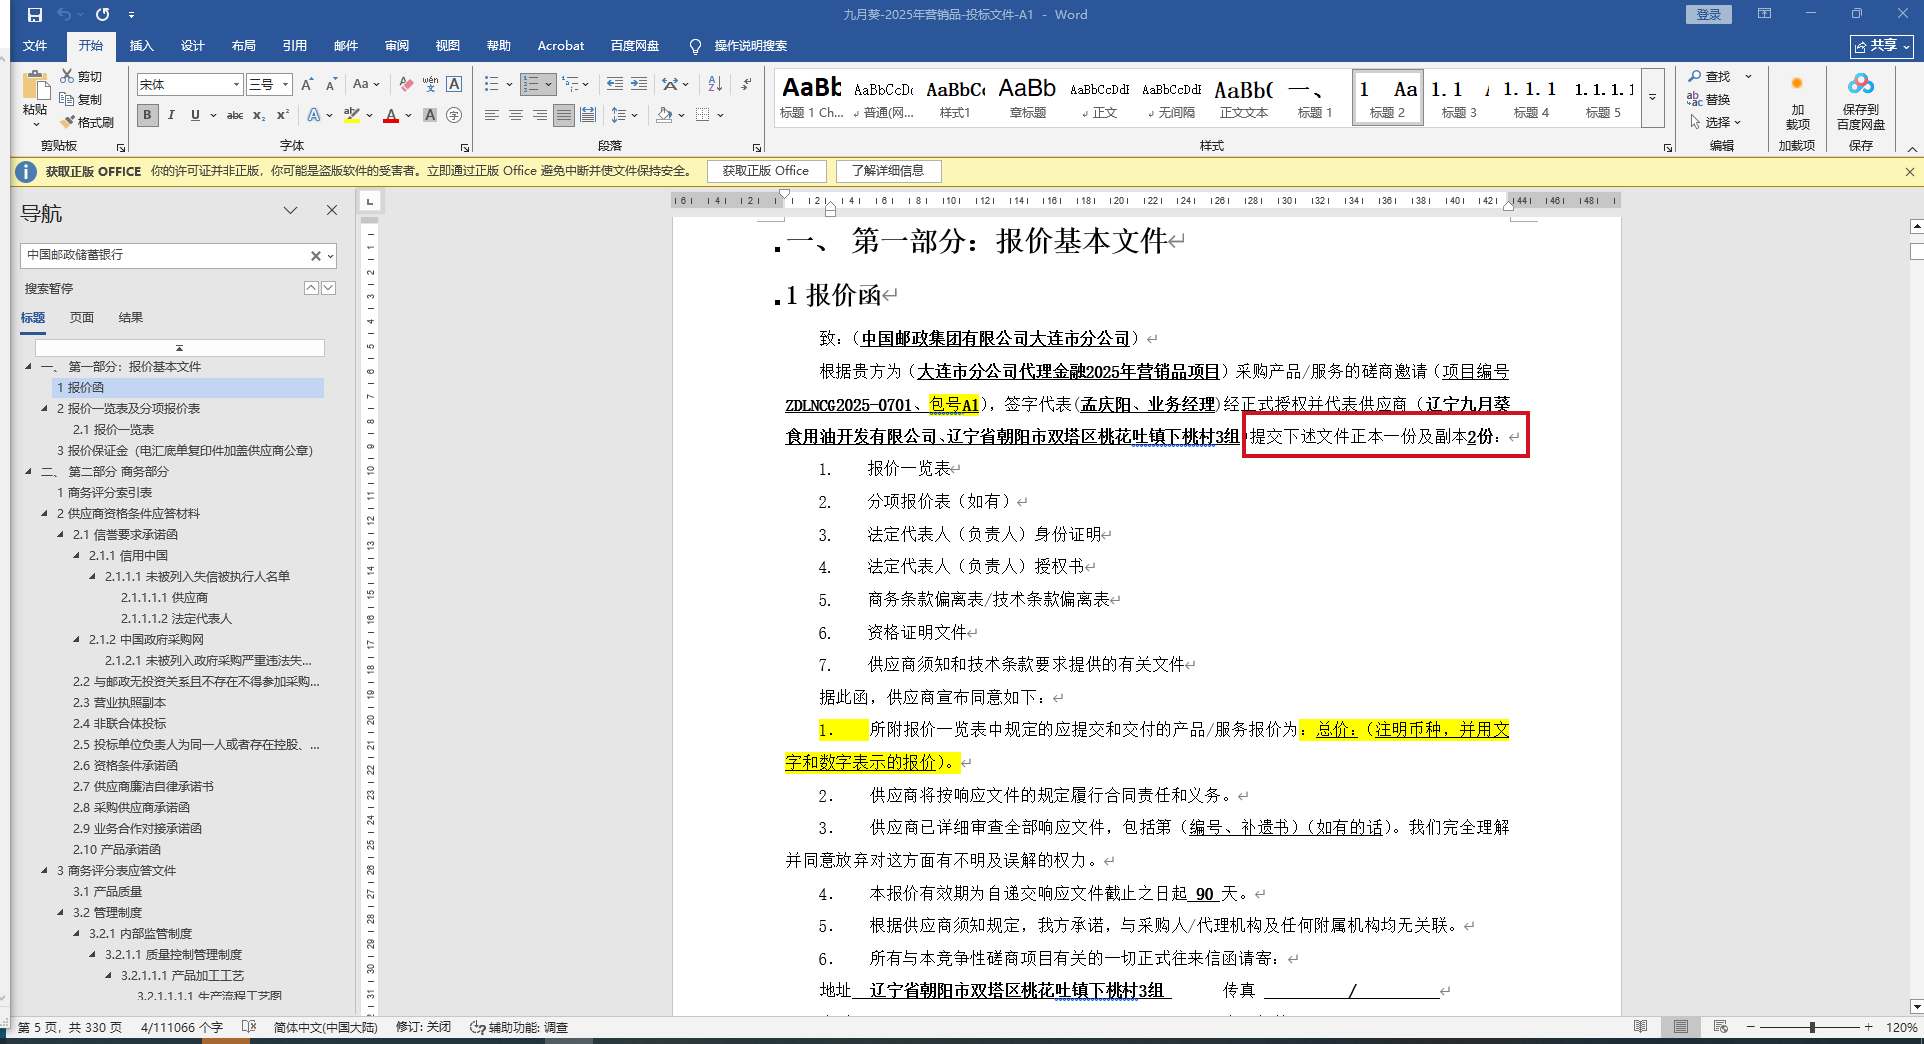Collapse the 第二部分 商务部分 heading in navigation
Image resolution: width=1924 pixels, height=1044 pixels.
coord(29,471)
